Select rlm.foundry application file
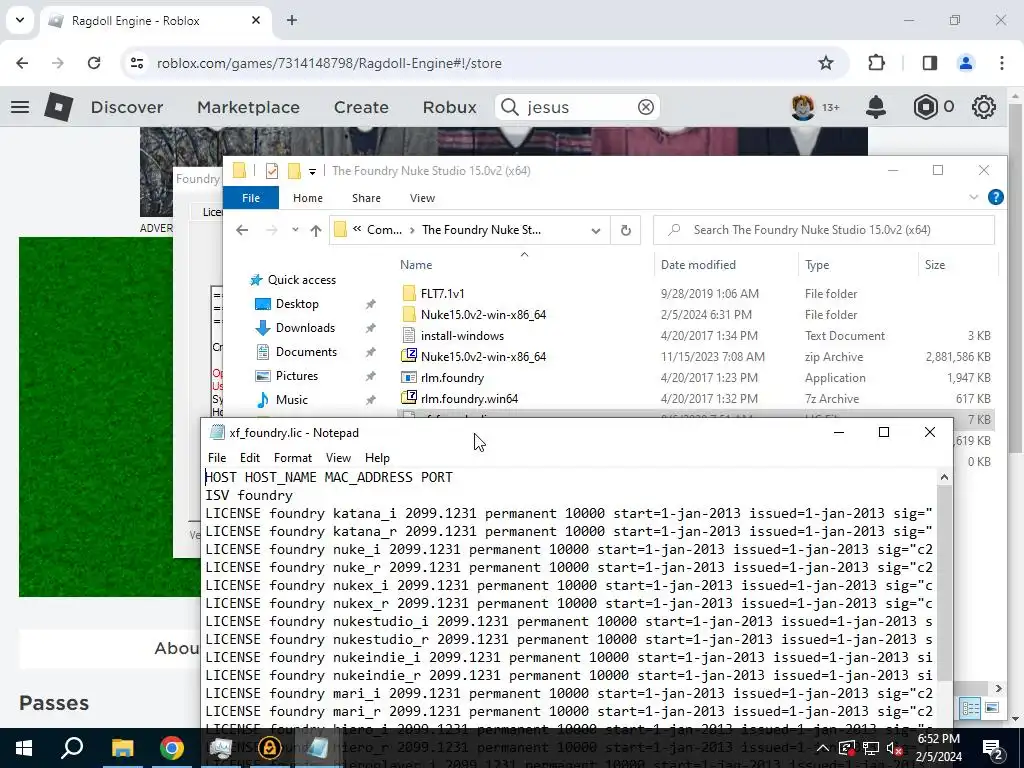 (x=453, y=377)
